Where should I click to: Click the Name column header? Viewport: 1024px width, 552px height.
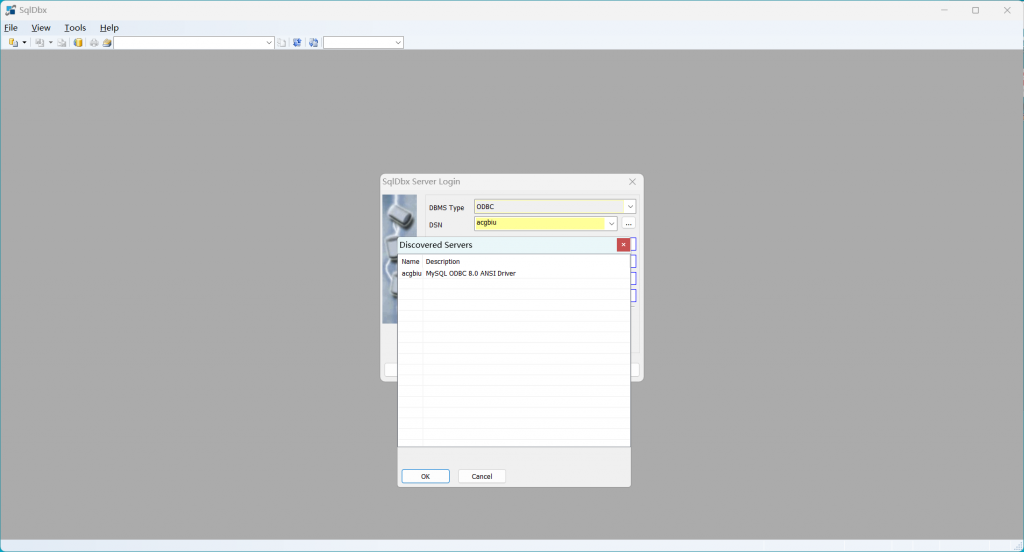[x=410, y=261]
